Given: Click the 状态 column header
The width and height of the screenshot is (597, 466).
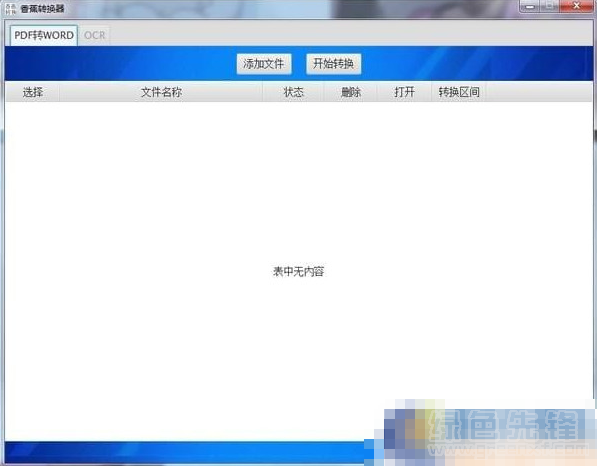Looking at the screenshot, I should click(293, 92).
